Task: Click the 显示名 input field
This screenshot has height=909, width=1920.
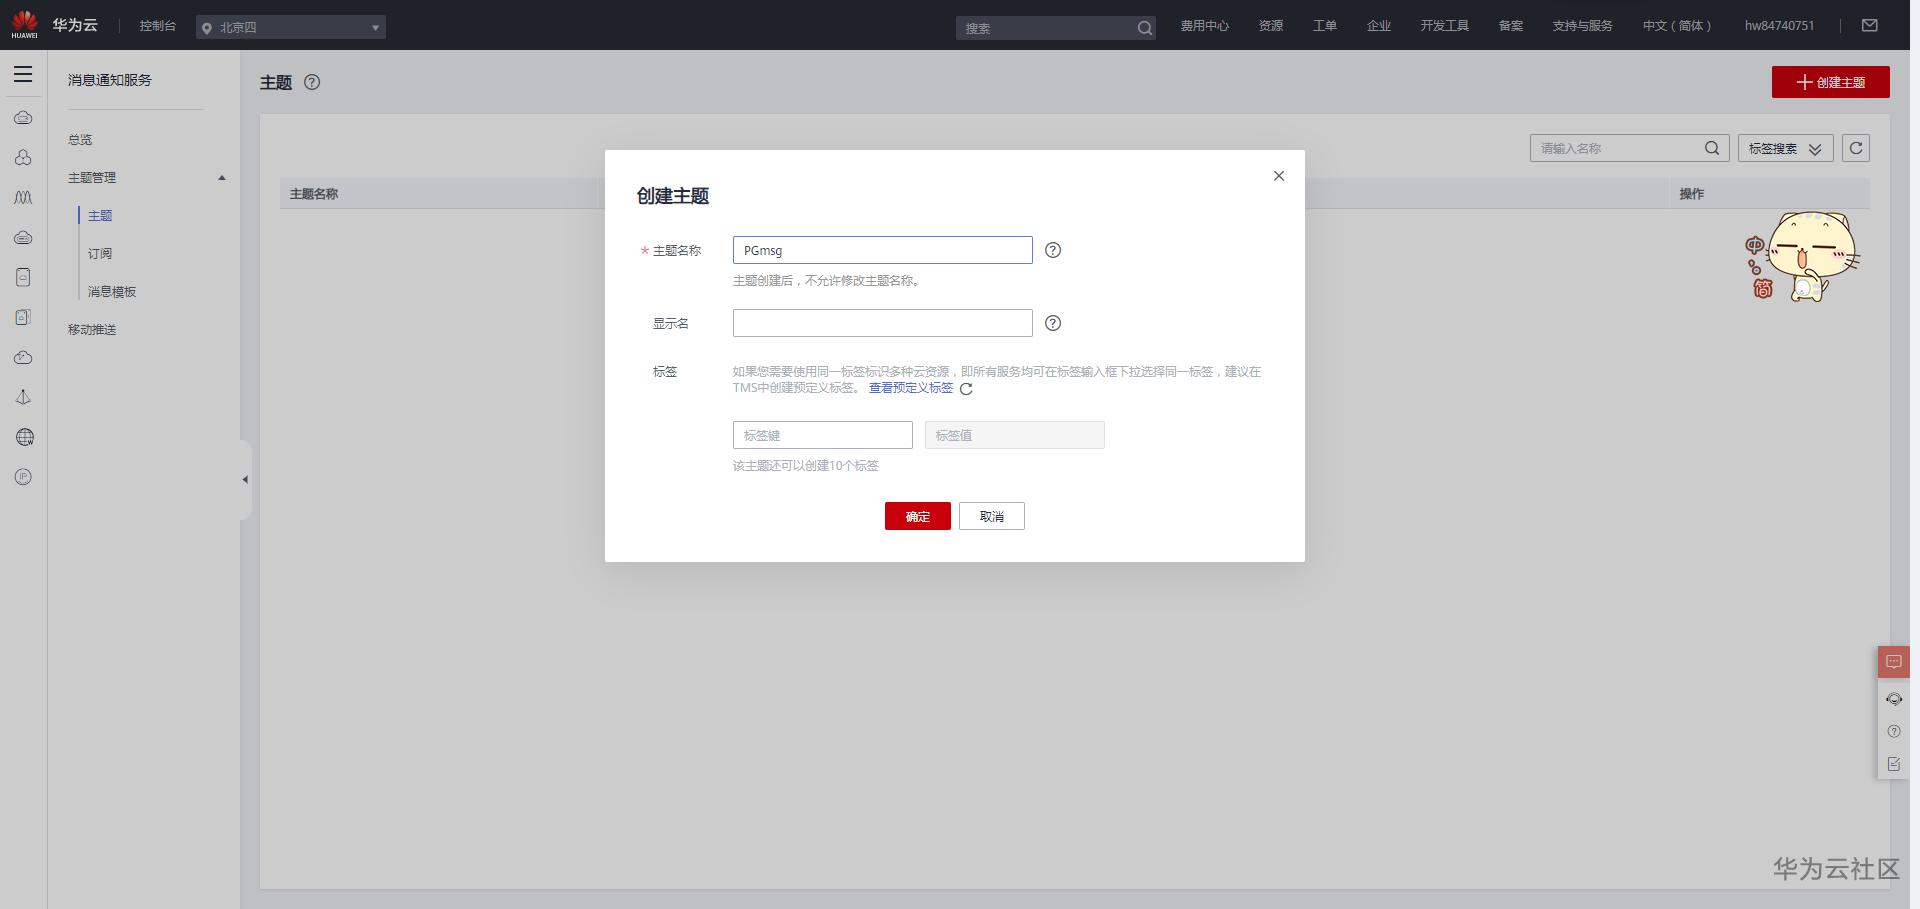Action: point(883,323)
